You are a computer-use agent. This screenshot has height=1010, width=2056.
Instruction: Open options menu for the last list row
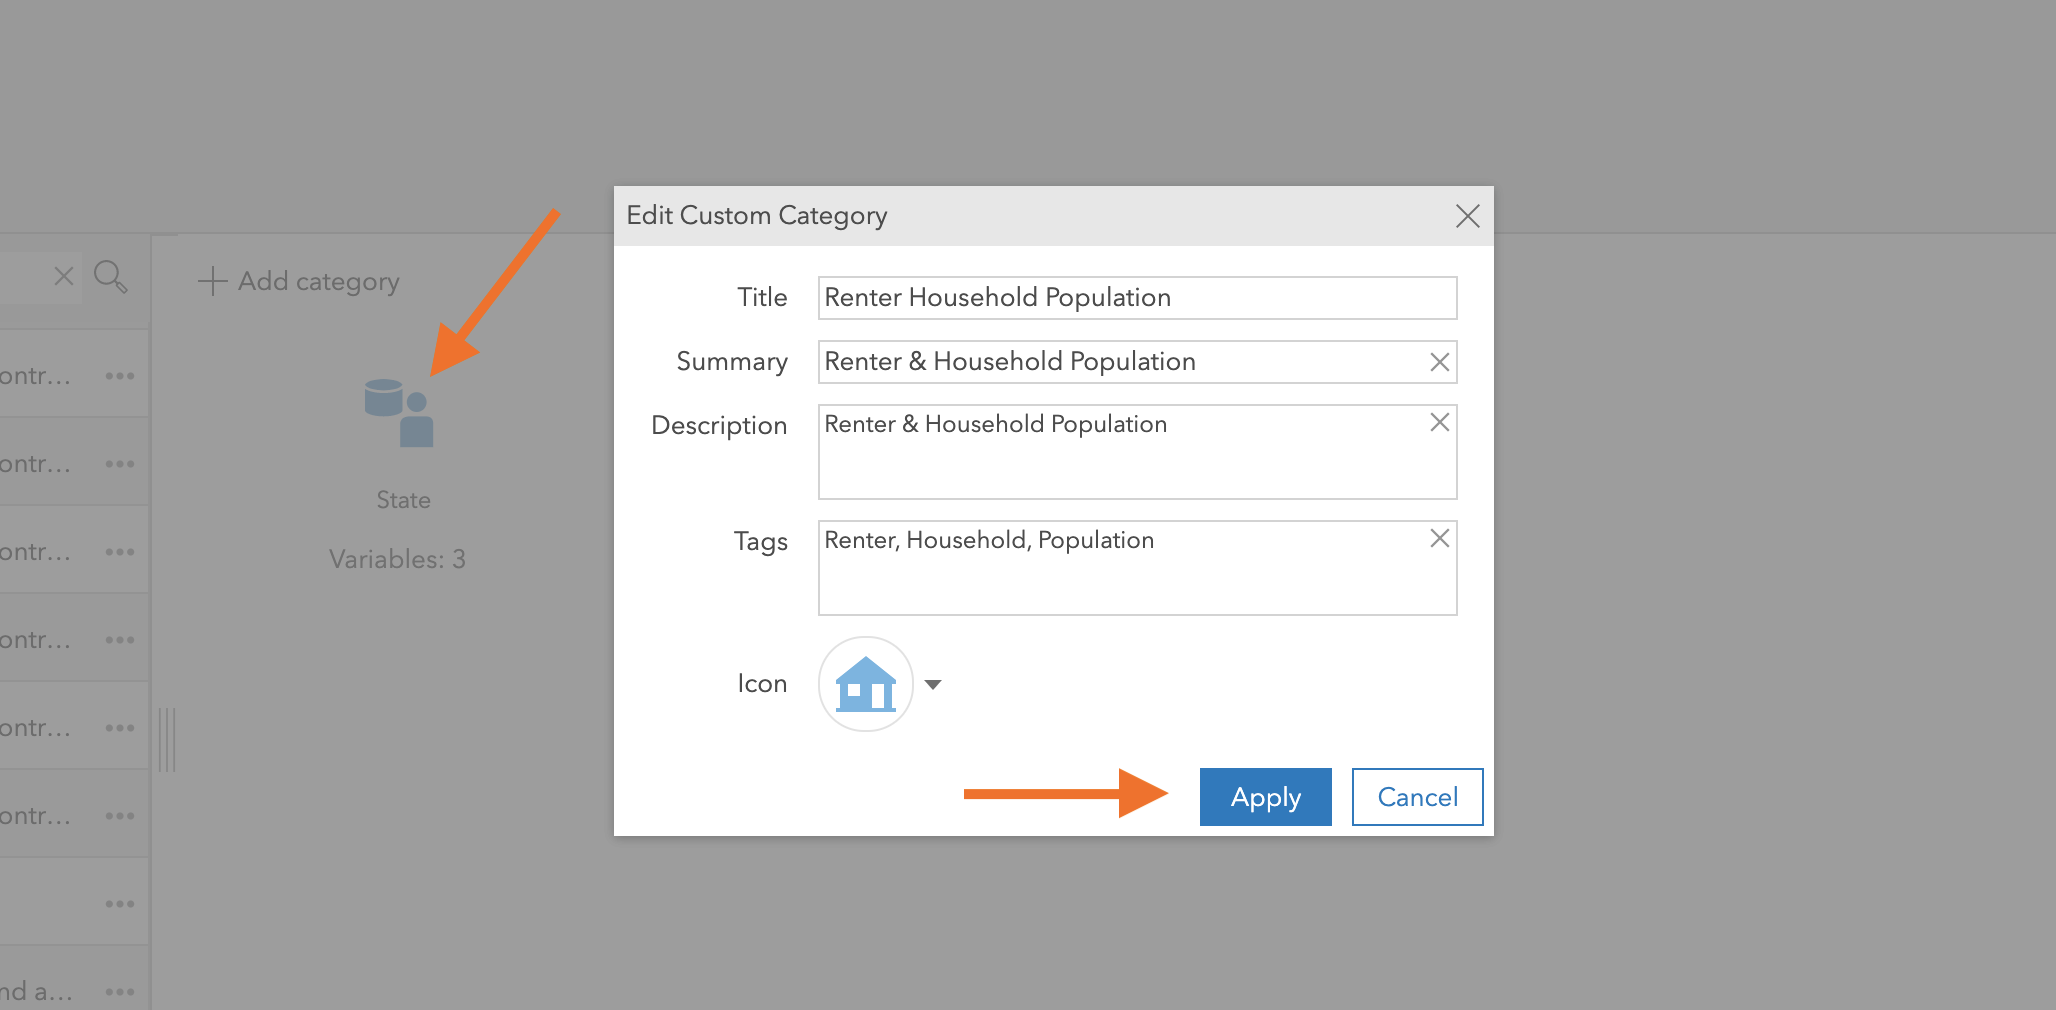click(x=120, y=992)
